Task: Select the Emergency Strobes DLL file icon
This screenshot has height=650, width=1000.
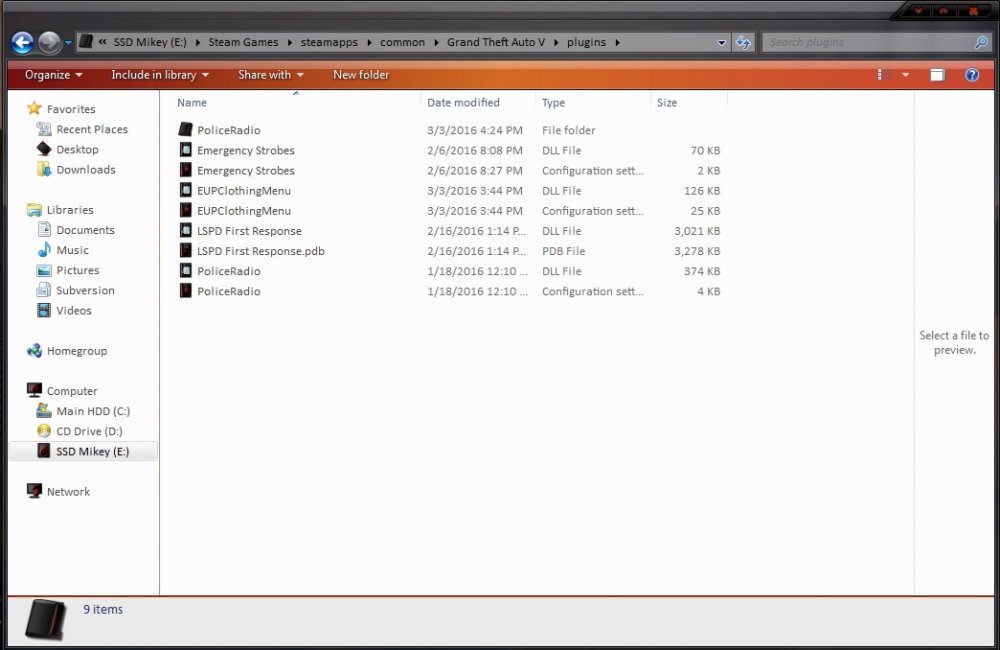Action: pyautogui.click(x=186, y=150)
